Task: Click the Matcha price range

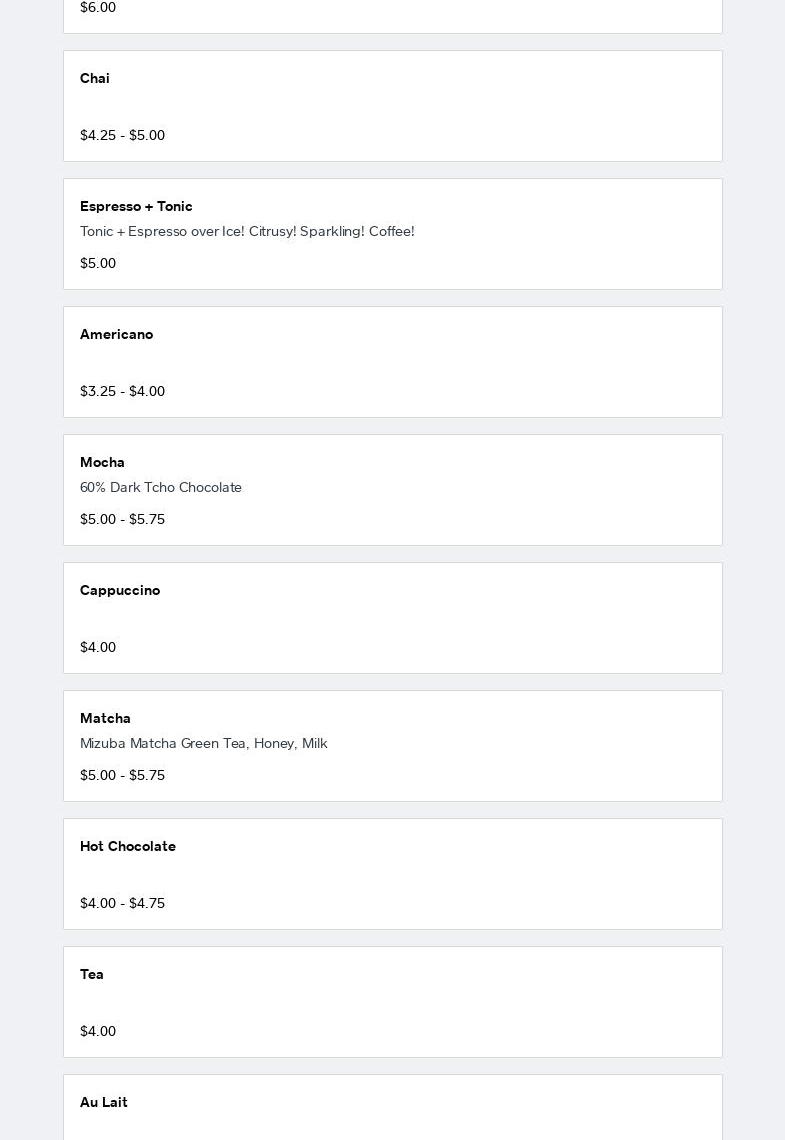Action: [122, 775]
